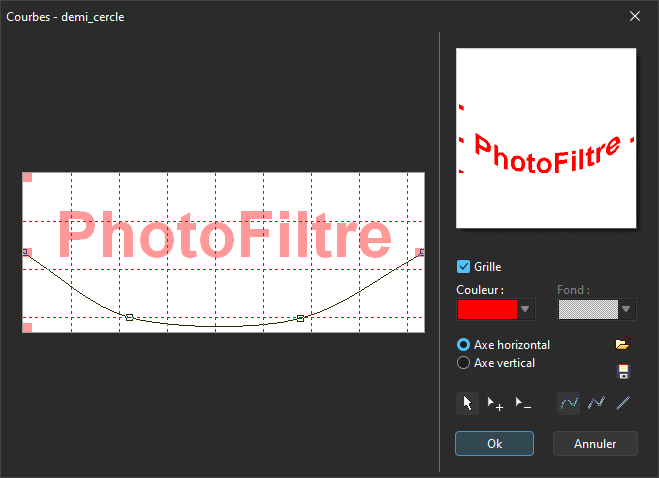Open the Fond dropdown arrow
This screenshot has width=659, height=478.
point(626,309)
